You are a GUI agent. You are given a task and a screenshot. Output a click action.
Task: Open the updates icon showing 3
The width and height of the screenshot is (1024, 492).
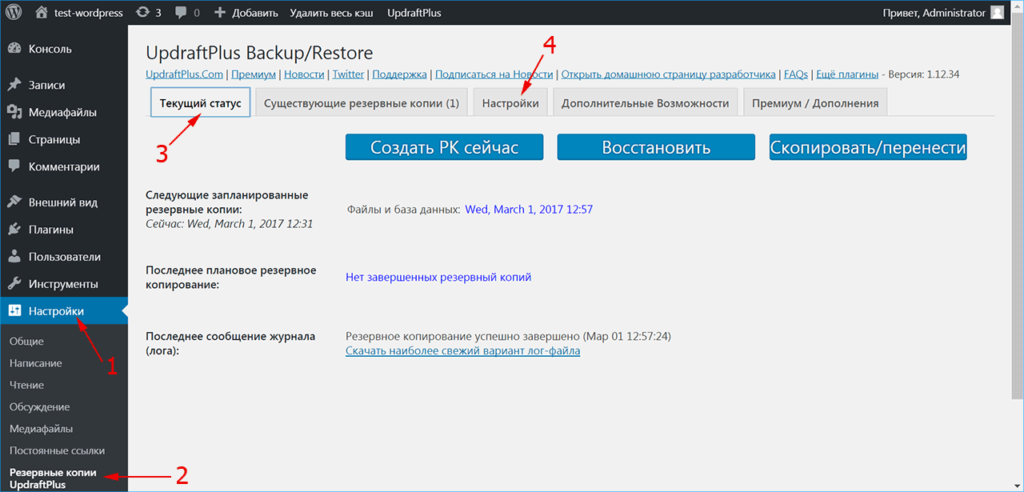[x=142, y=12]
